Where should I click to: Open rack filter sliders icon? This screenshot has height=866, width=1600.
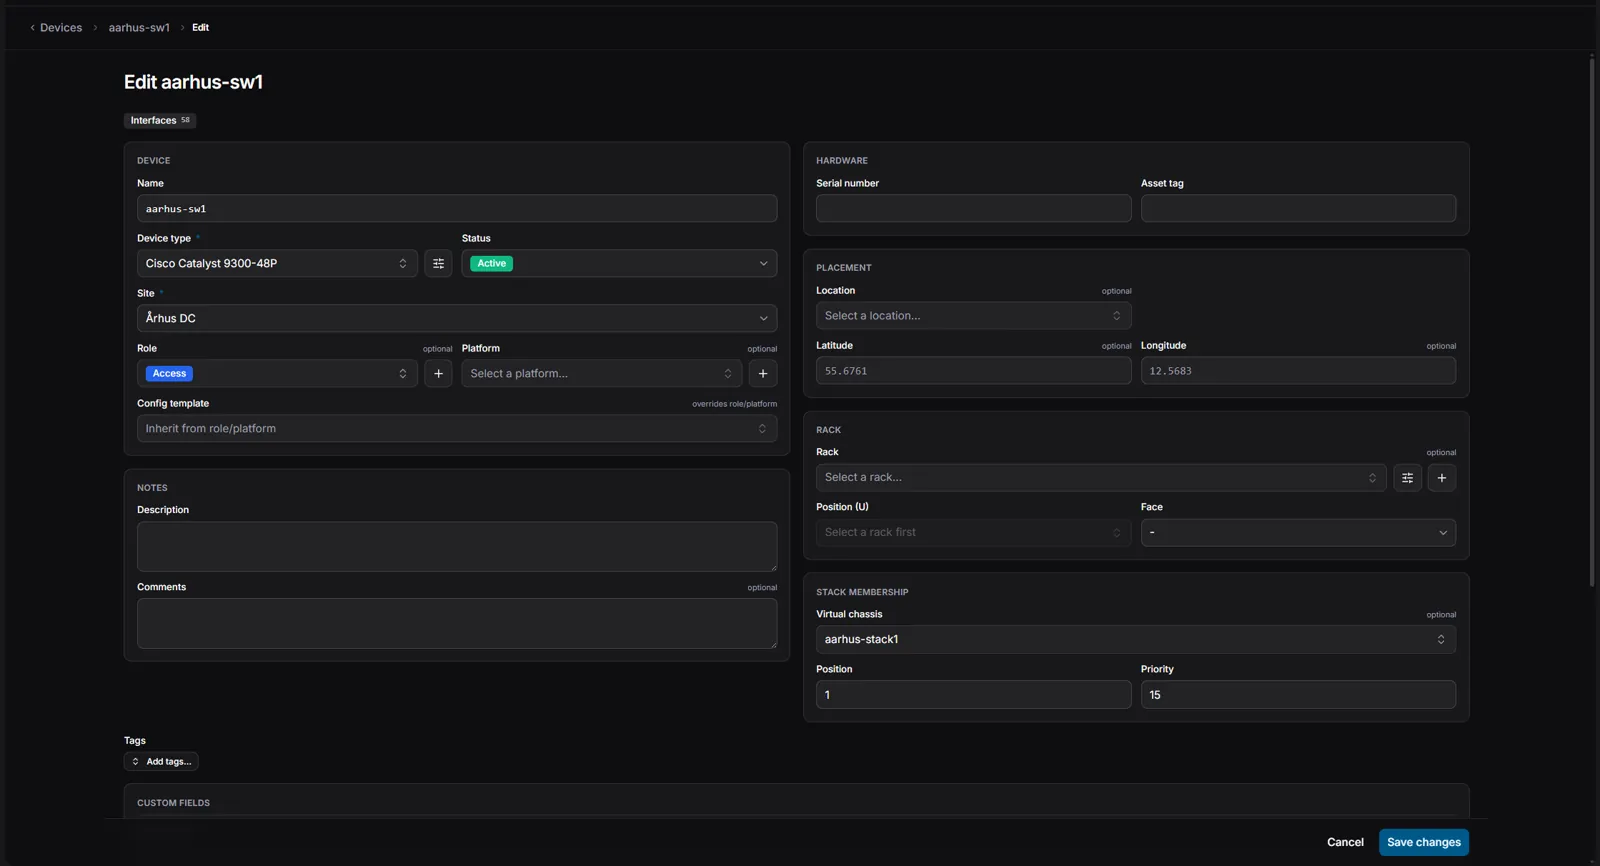coord(1407,478)
